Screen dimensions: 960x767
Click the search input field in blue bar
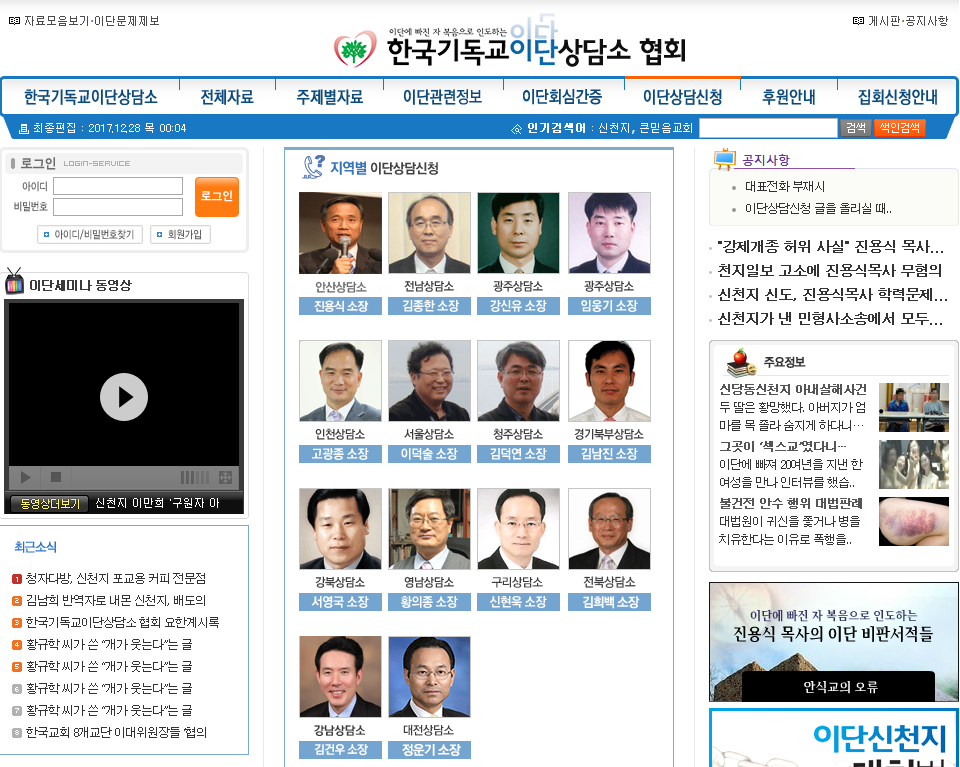tap(768, 128)
